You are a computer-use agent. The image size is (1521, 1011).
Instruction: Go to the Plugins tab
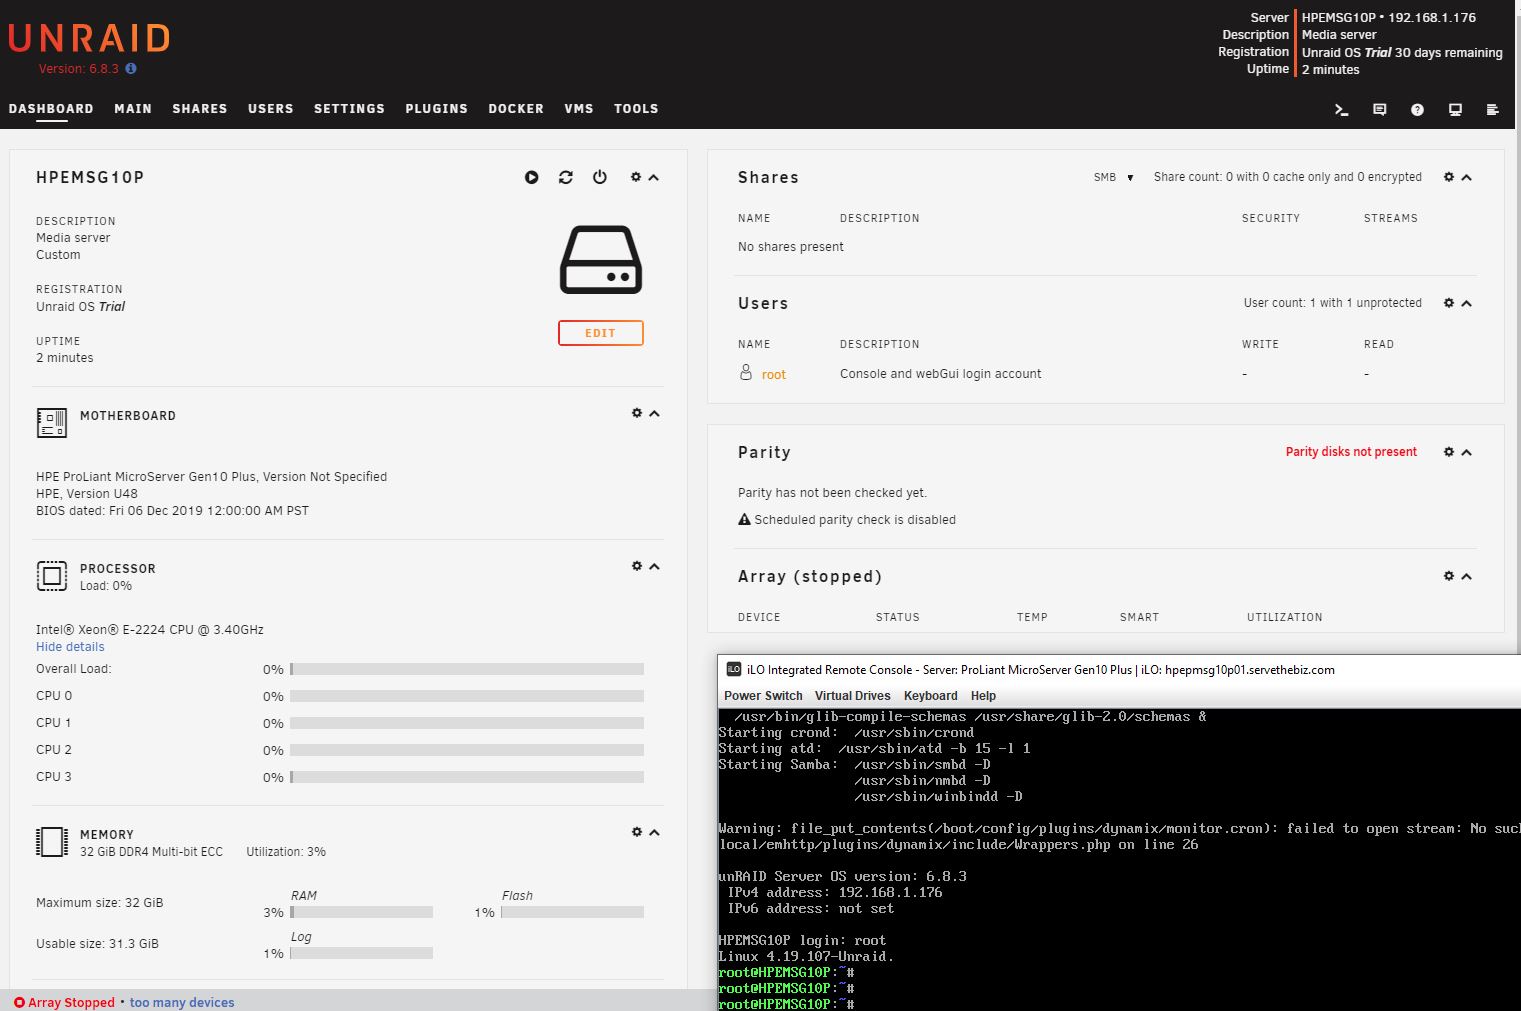pos(436,109)
